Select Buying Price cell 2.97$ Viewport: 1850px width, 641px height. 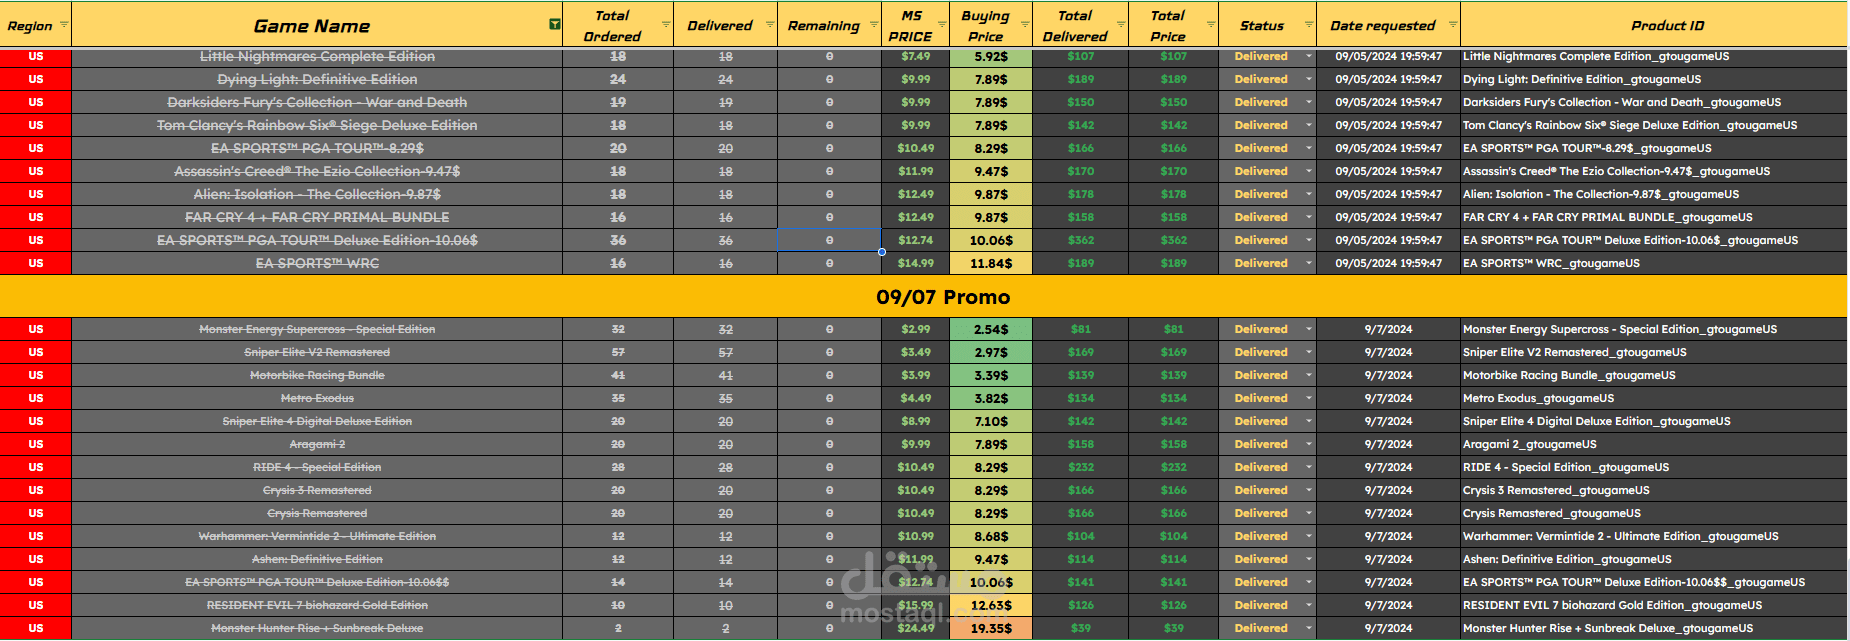click(990, 352)
